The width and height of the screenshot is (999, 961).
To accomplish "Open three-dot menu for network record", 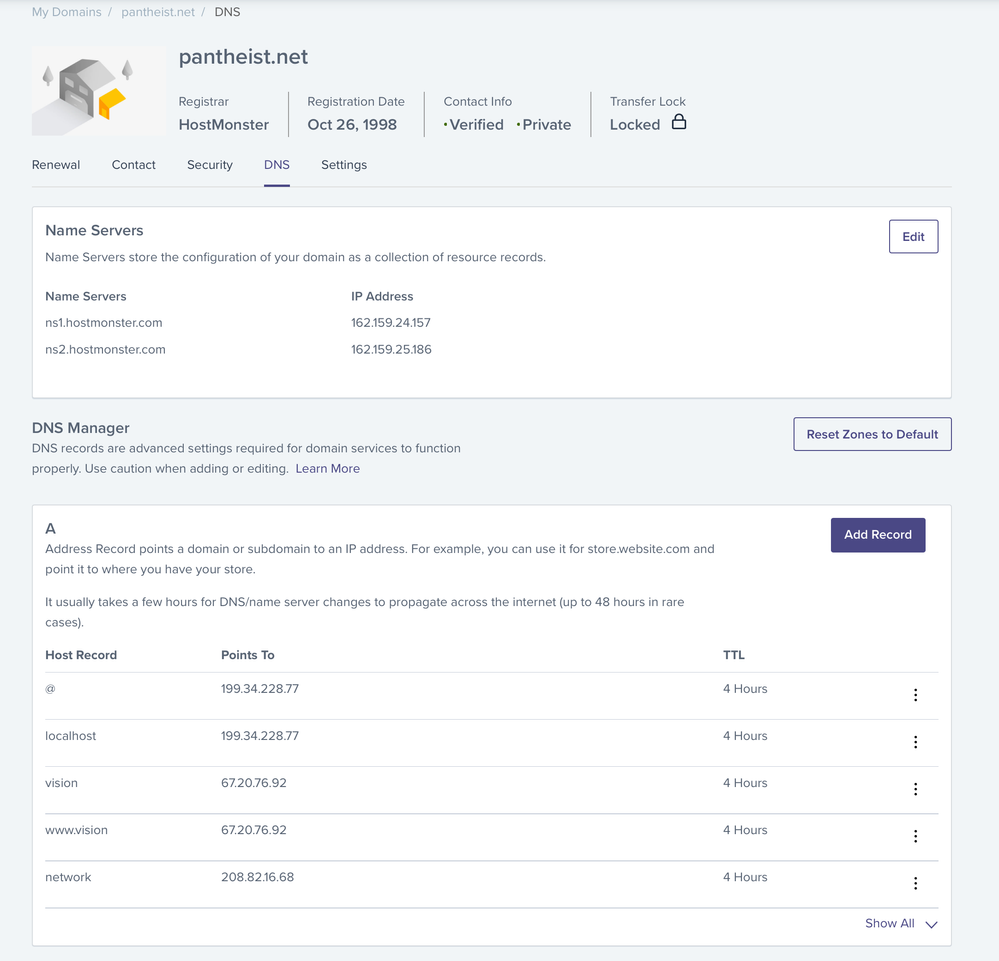I will click(915, 883).
